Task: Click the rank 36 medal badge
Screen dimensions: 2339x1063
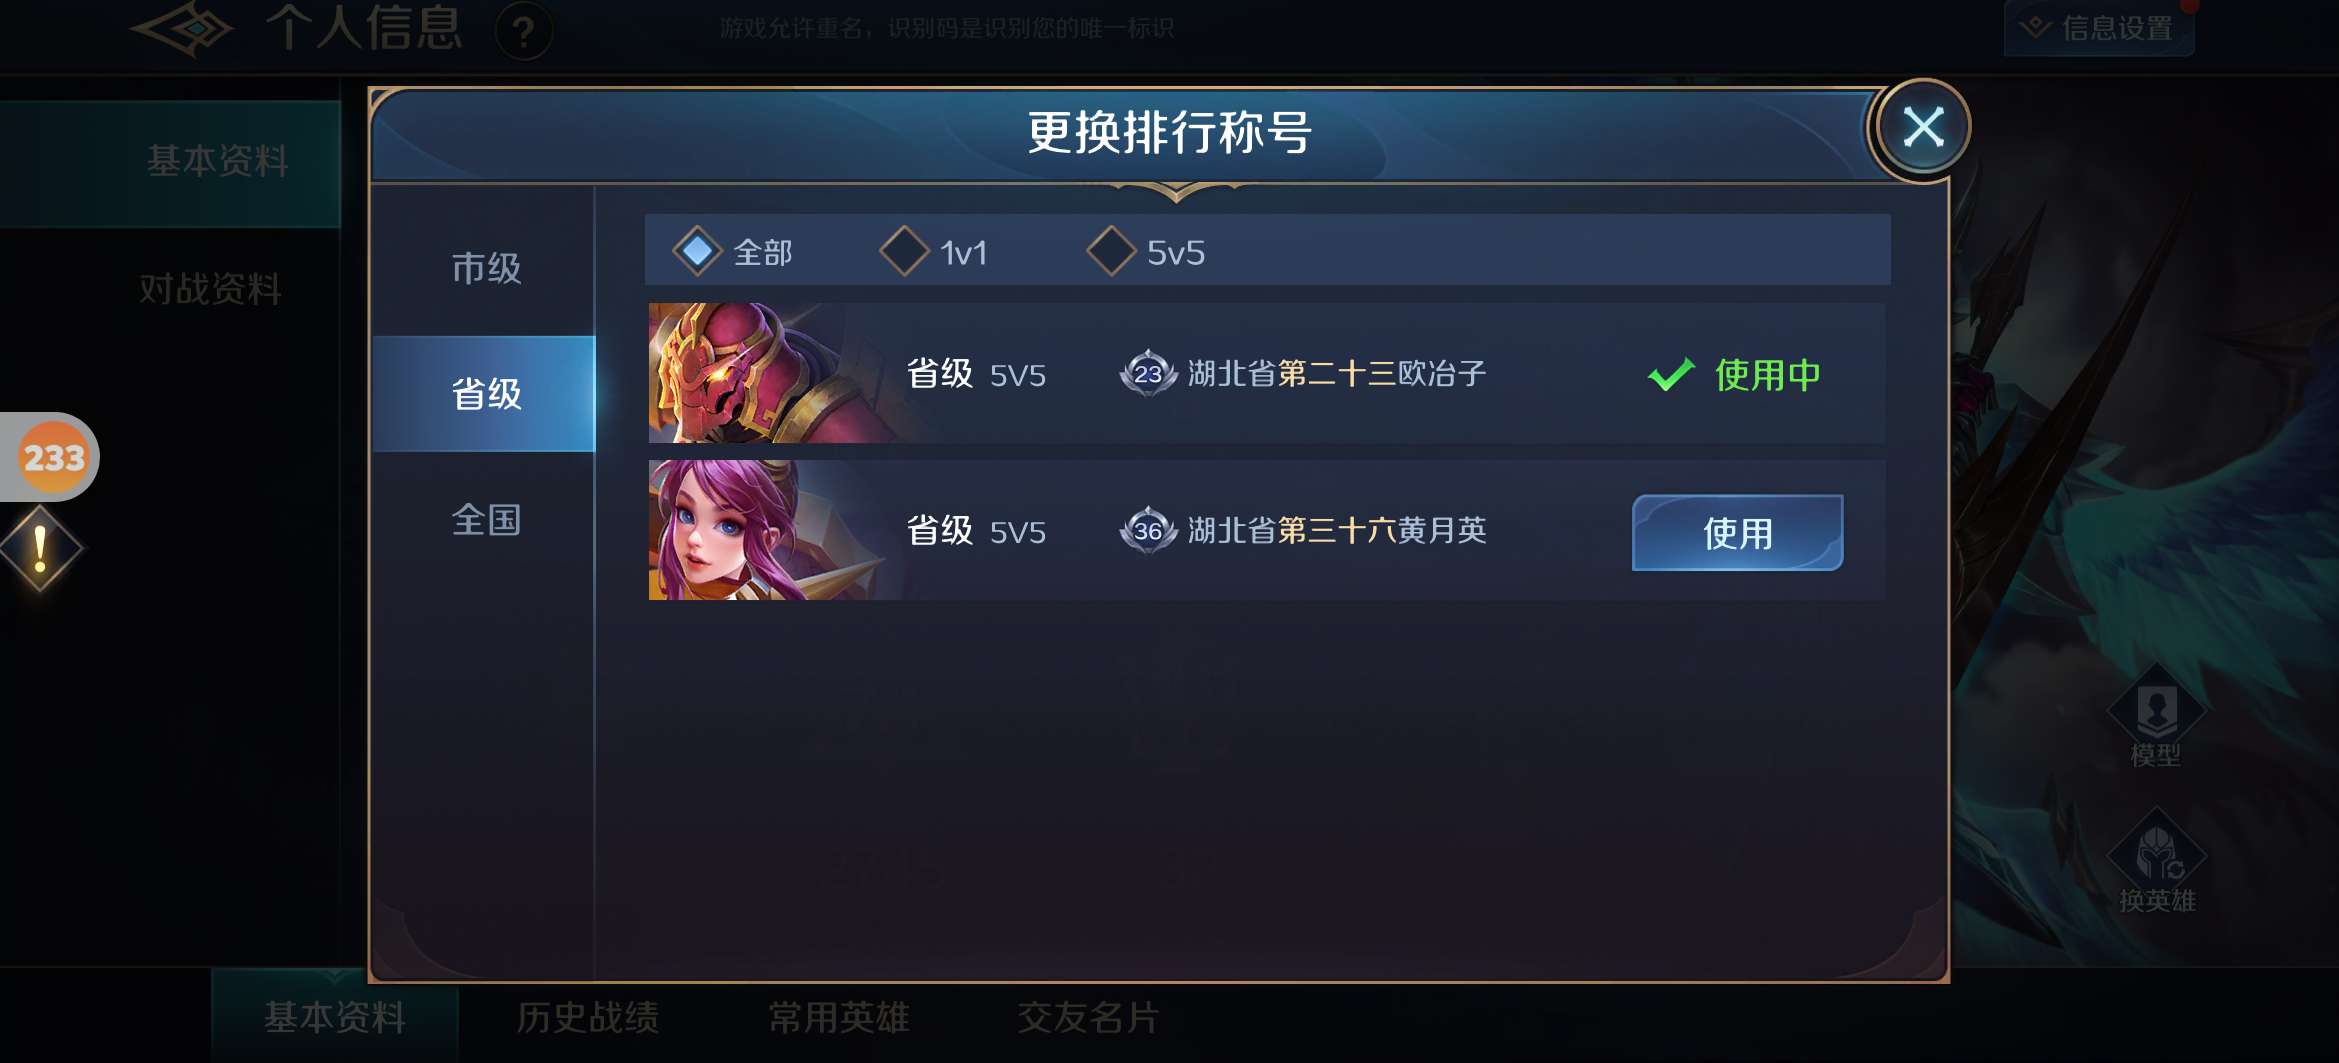Action: tap(1148, 530)
